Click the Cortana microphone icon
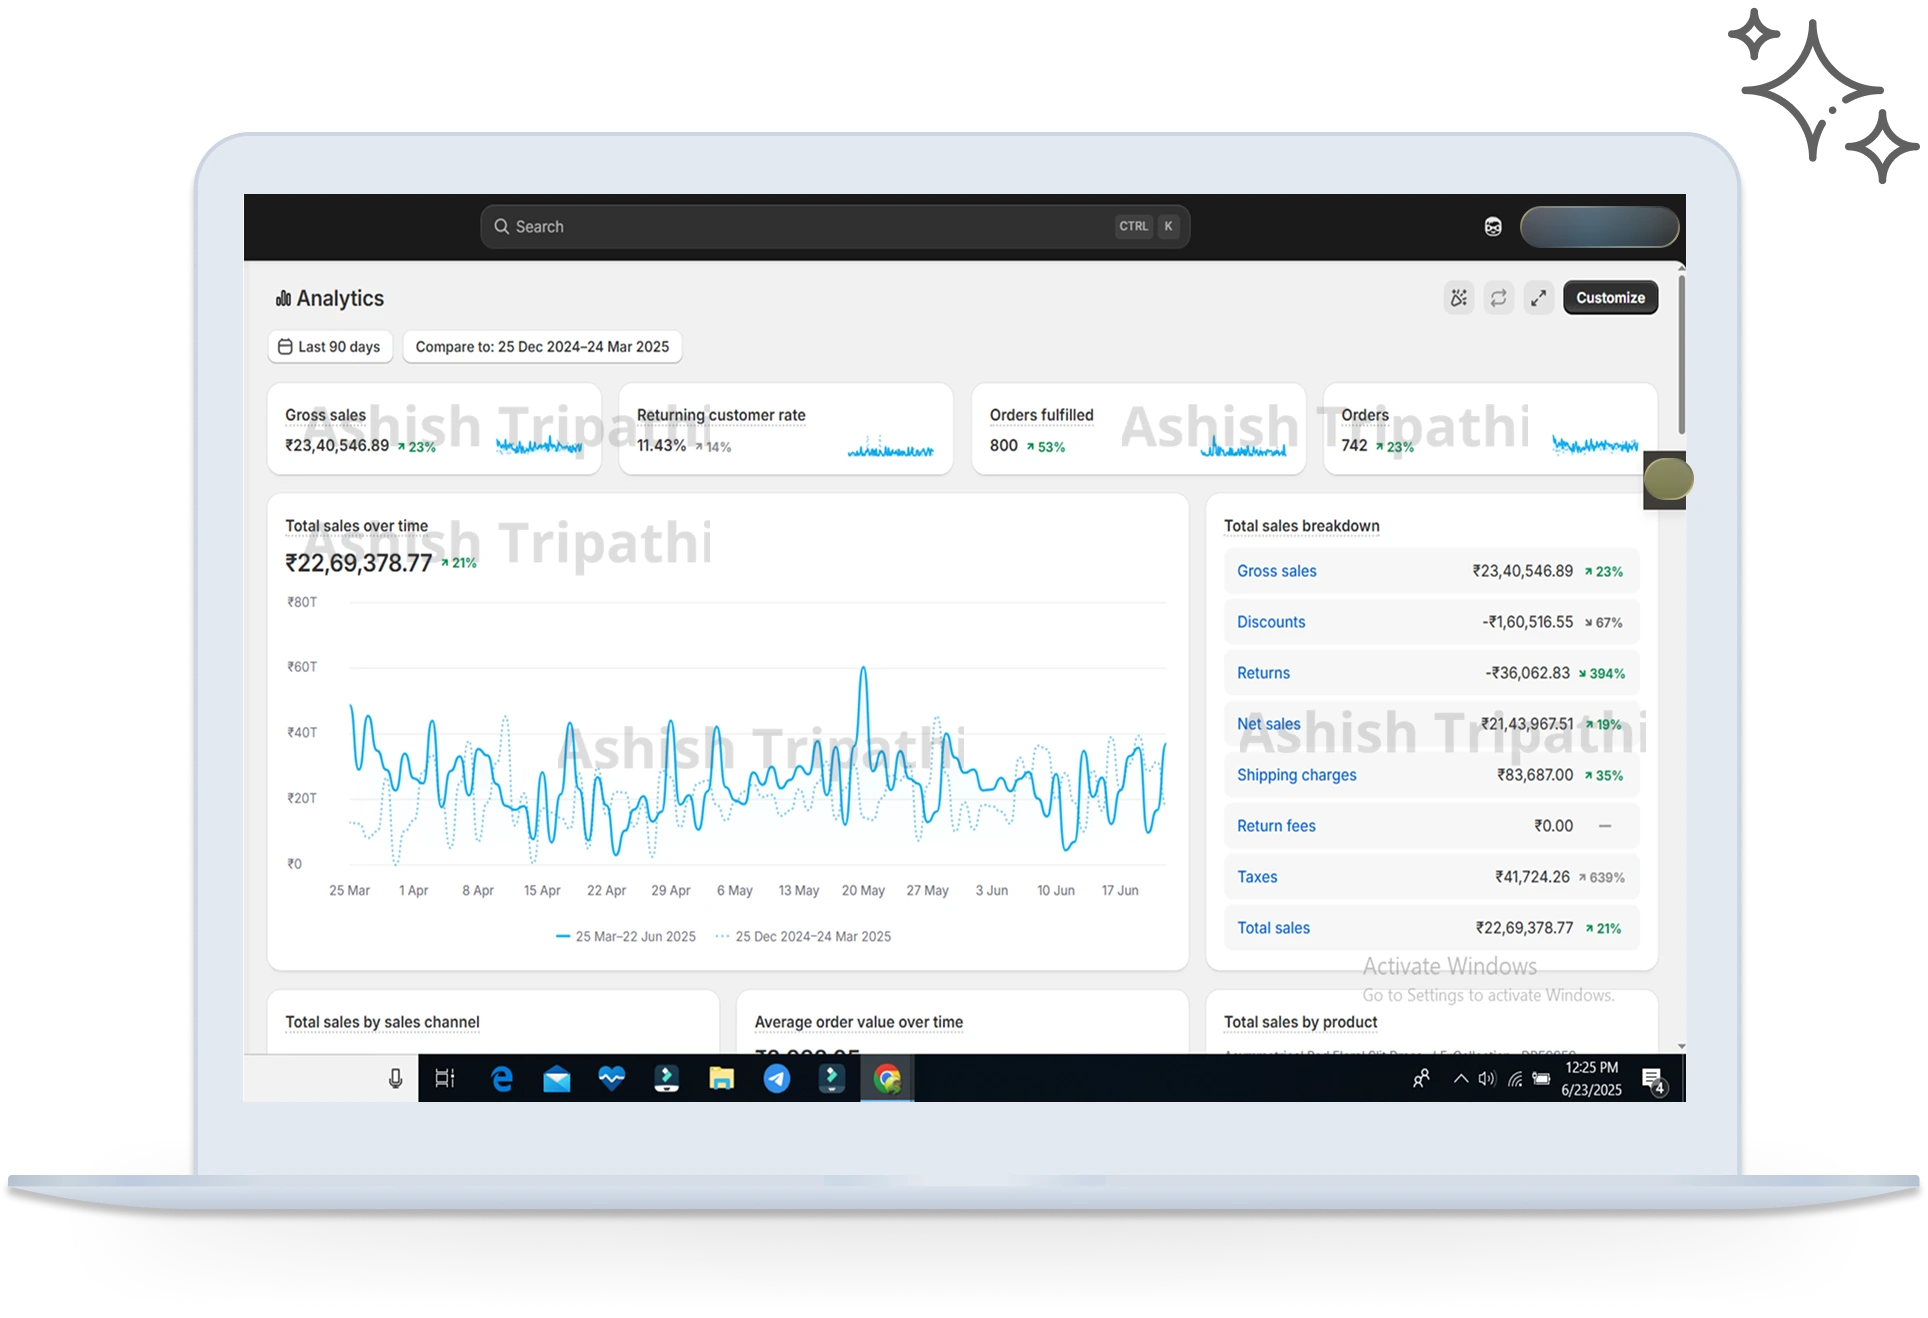Screen dimensions: 1928x1318 point(396,1079)
